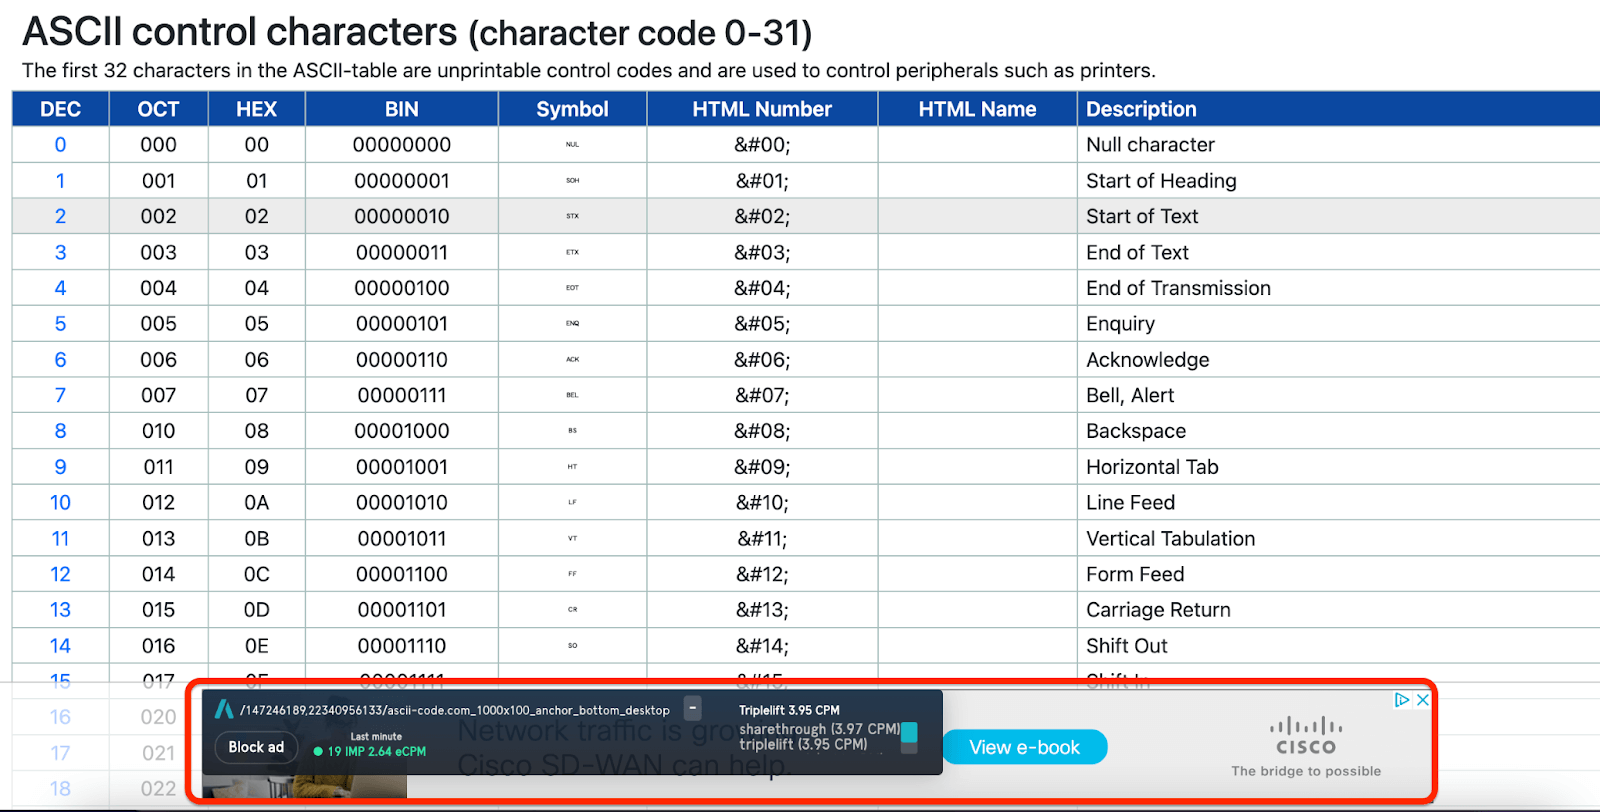Click the overlay logo icon beside ad path
This screenshot has width=1600, height=812.
pos(224,709)
